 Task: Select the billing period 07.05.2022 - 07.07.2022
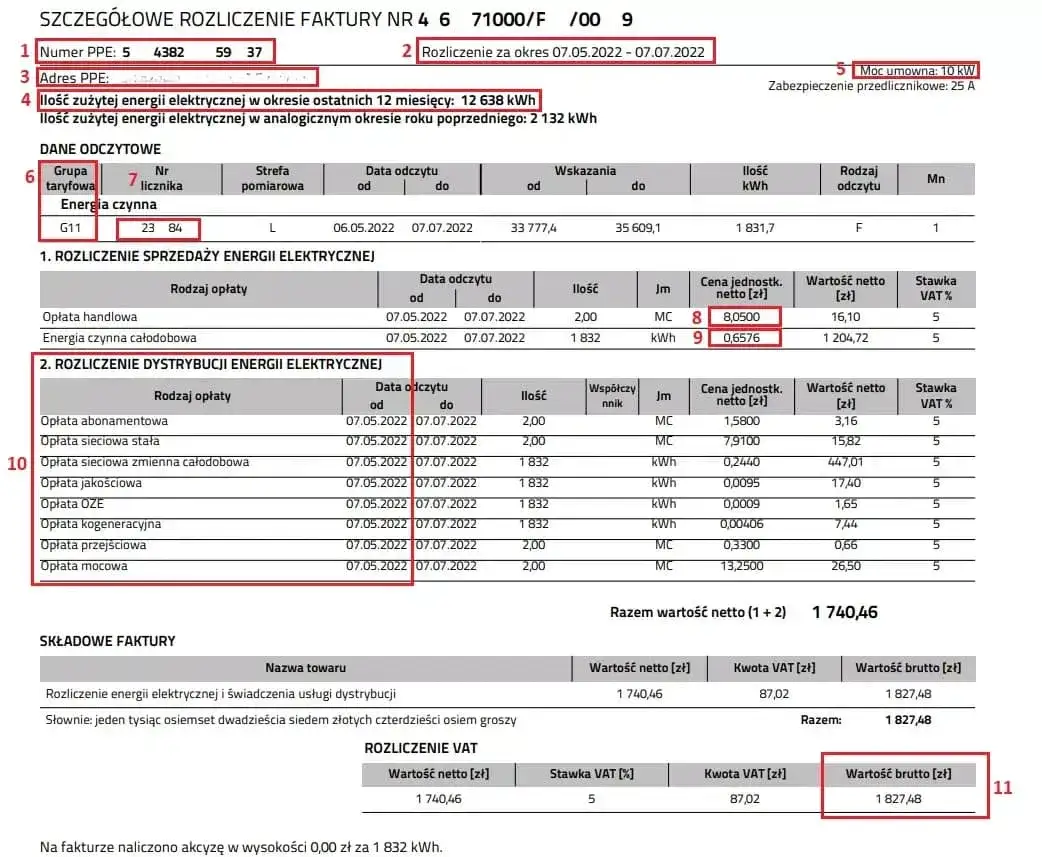click(x=565, y=52)
